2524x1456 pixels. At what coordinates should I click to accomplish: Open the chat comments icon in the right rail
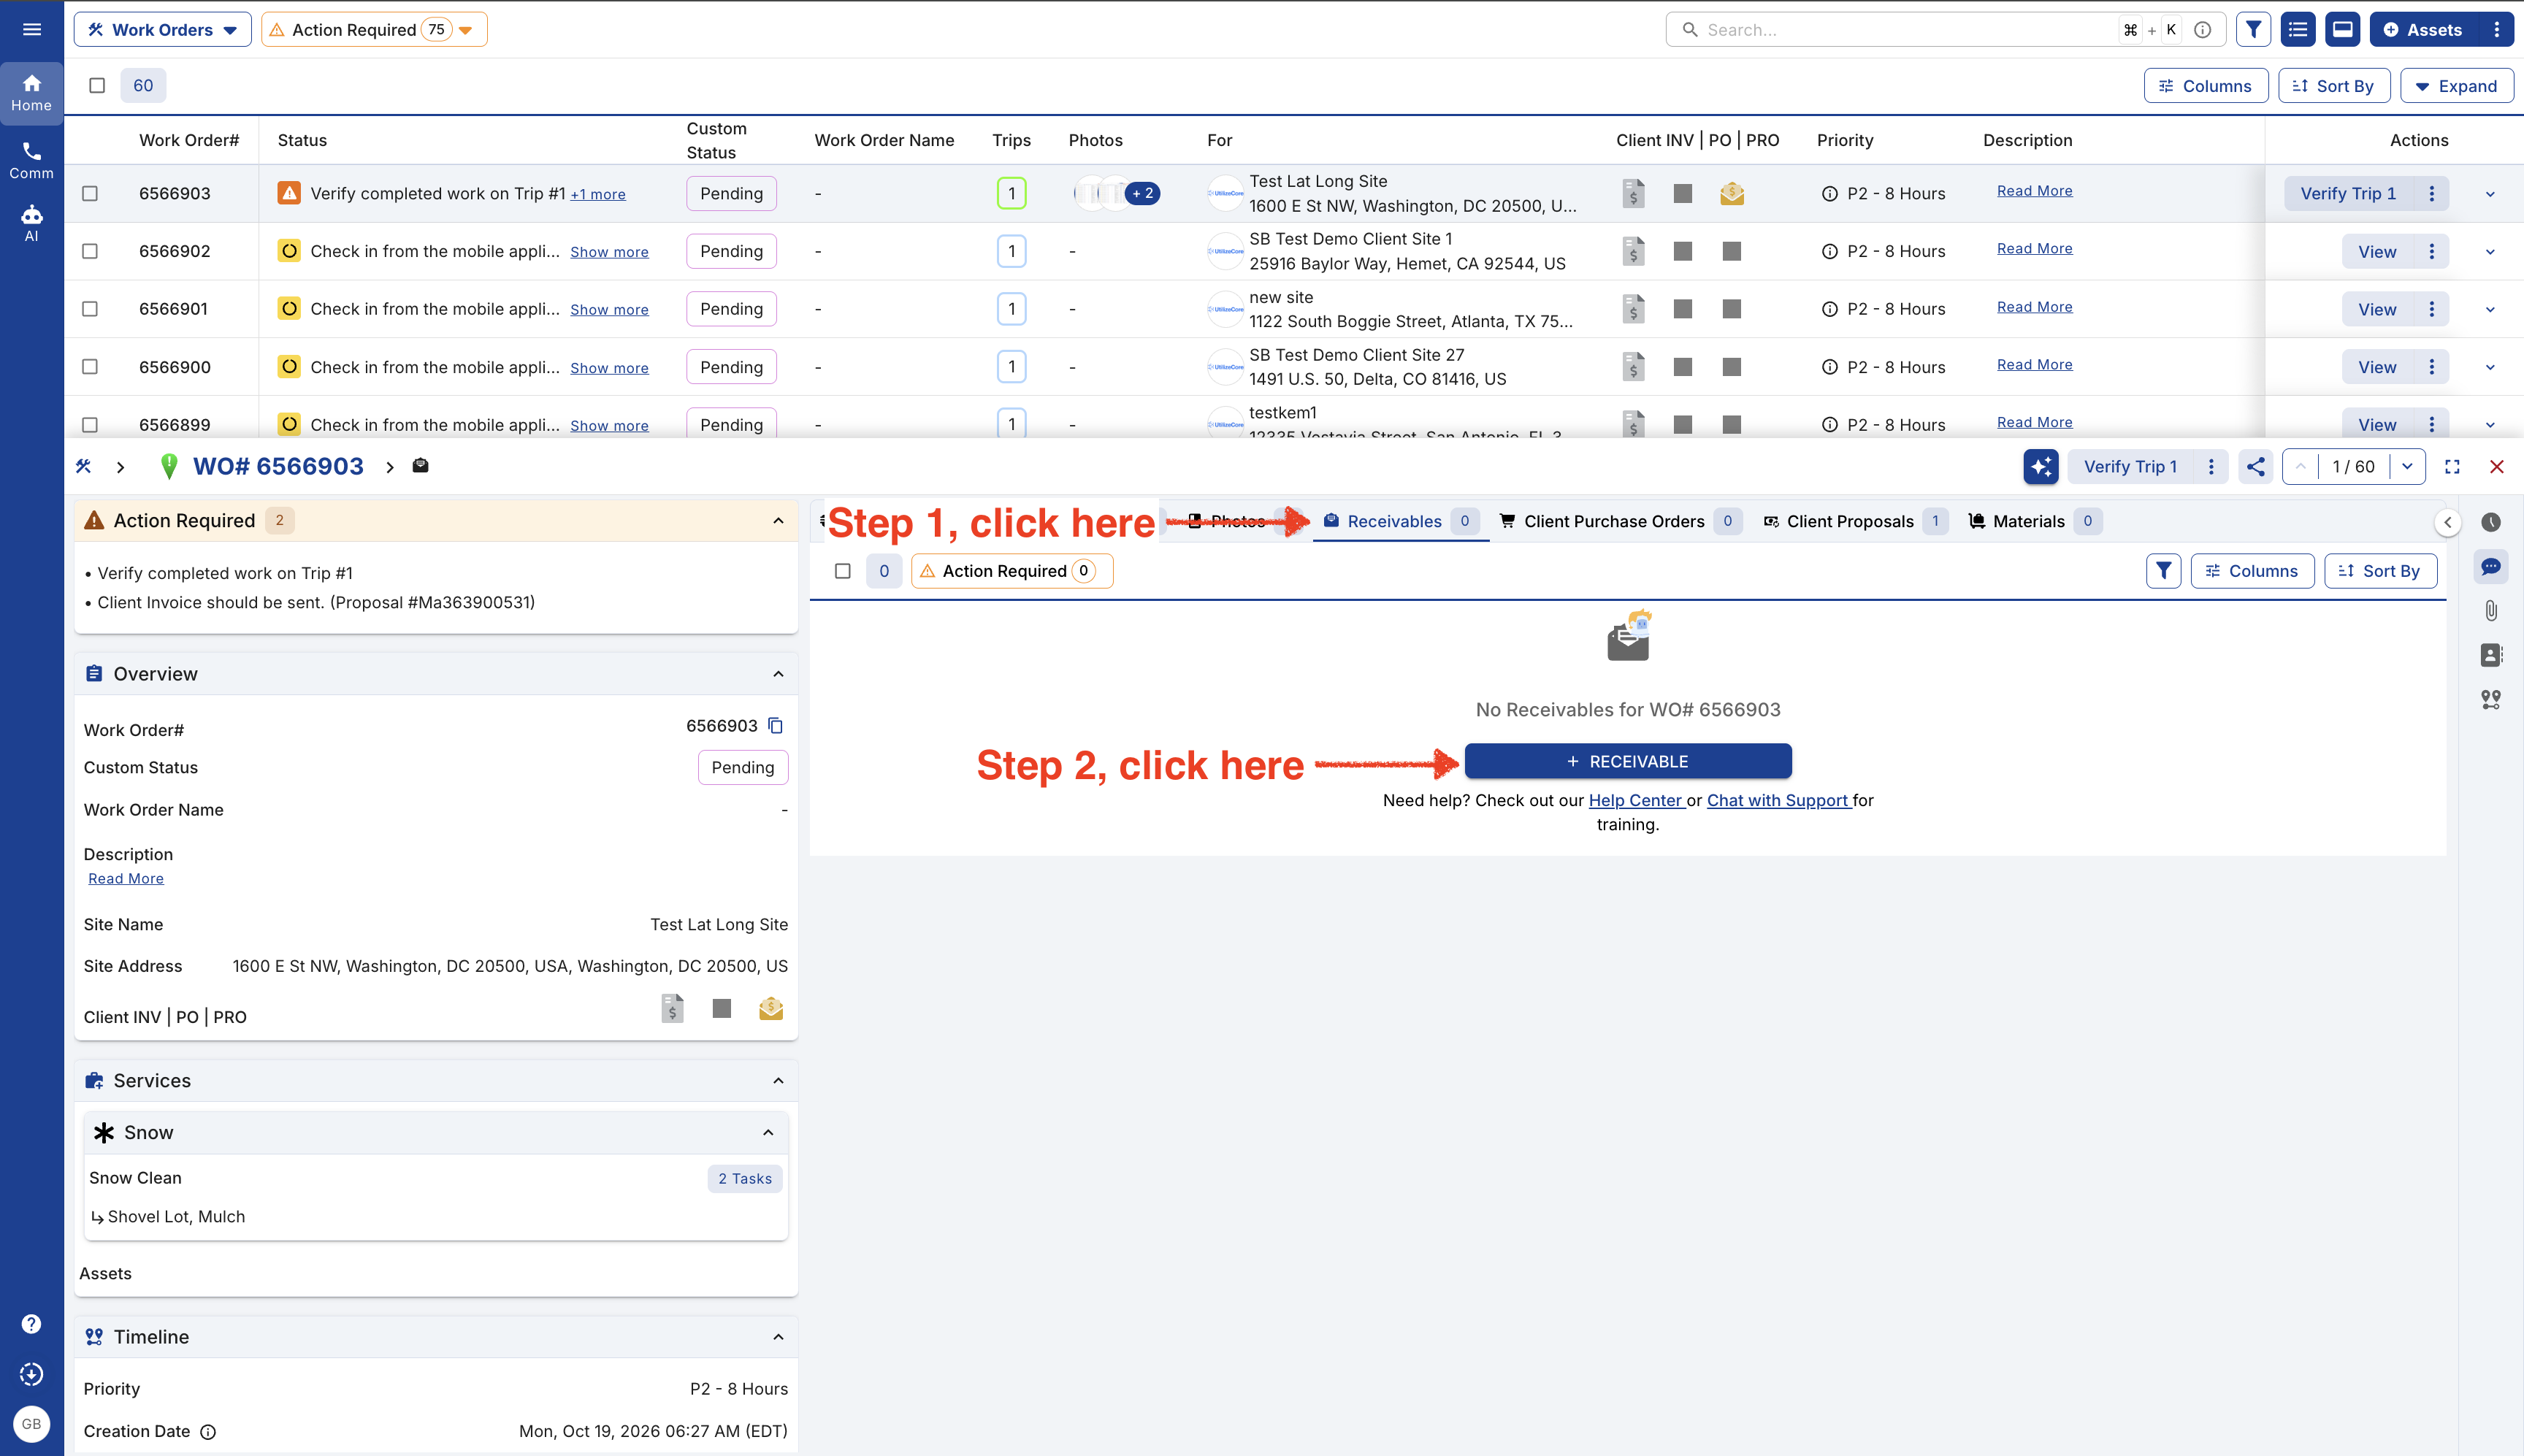tap(2490, 567)
